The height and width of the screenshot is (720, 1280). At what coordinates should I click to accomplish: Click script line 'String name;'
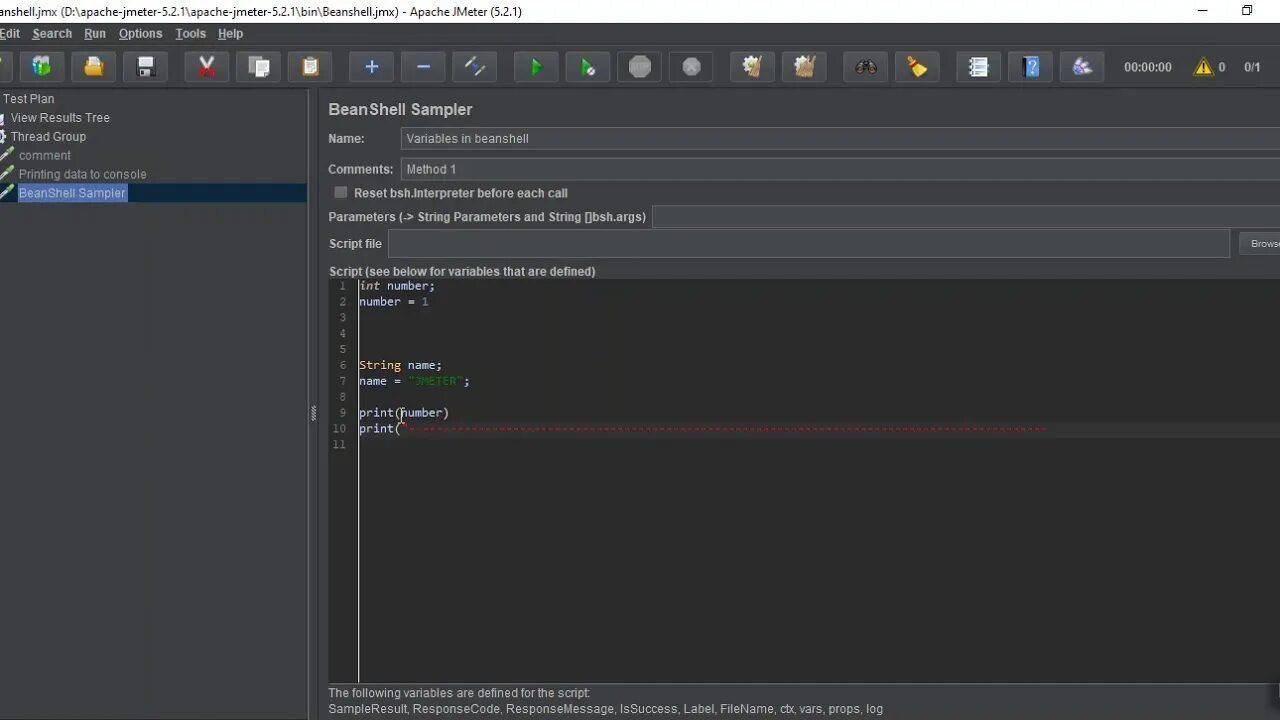click(x=400, y=365)
